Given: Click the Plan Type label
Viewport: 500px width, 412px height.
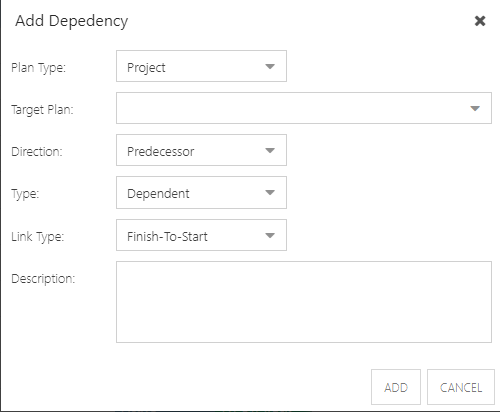Looking at the screenshot, I should [38, 68].
